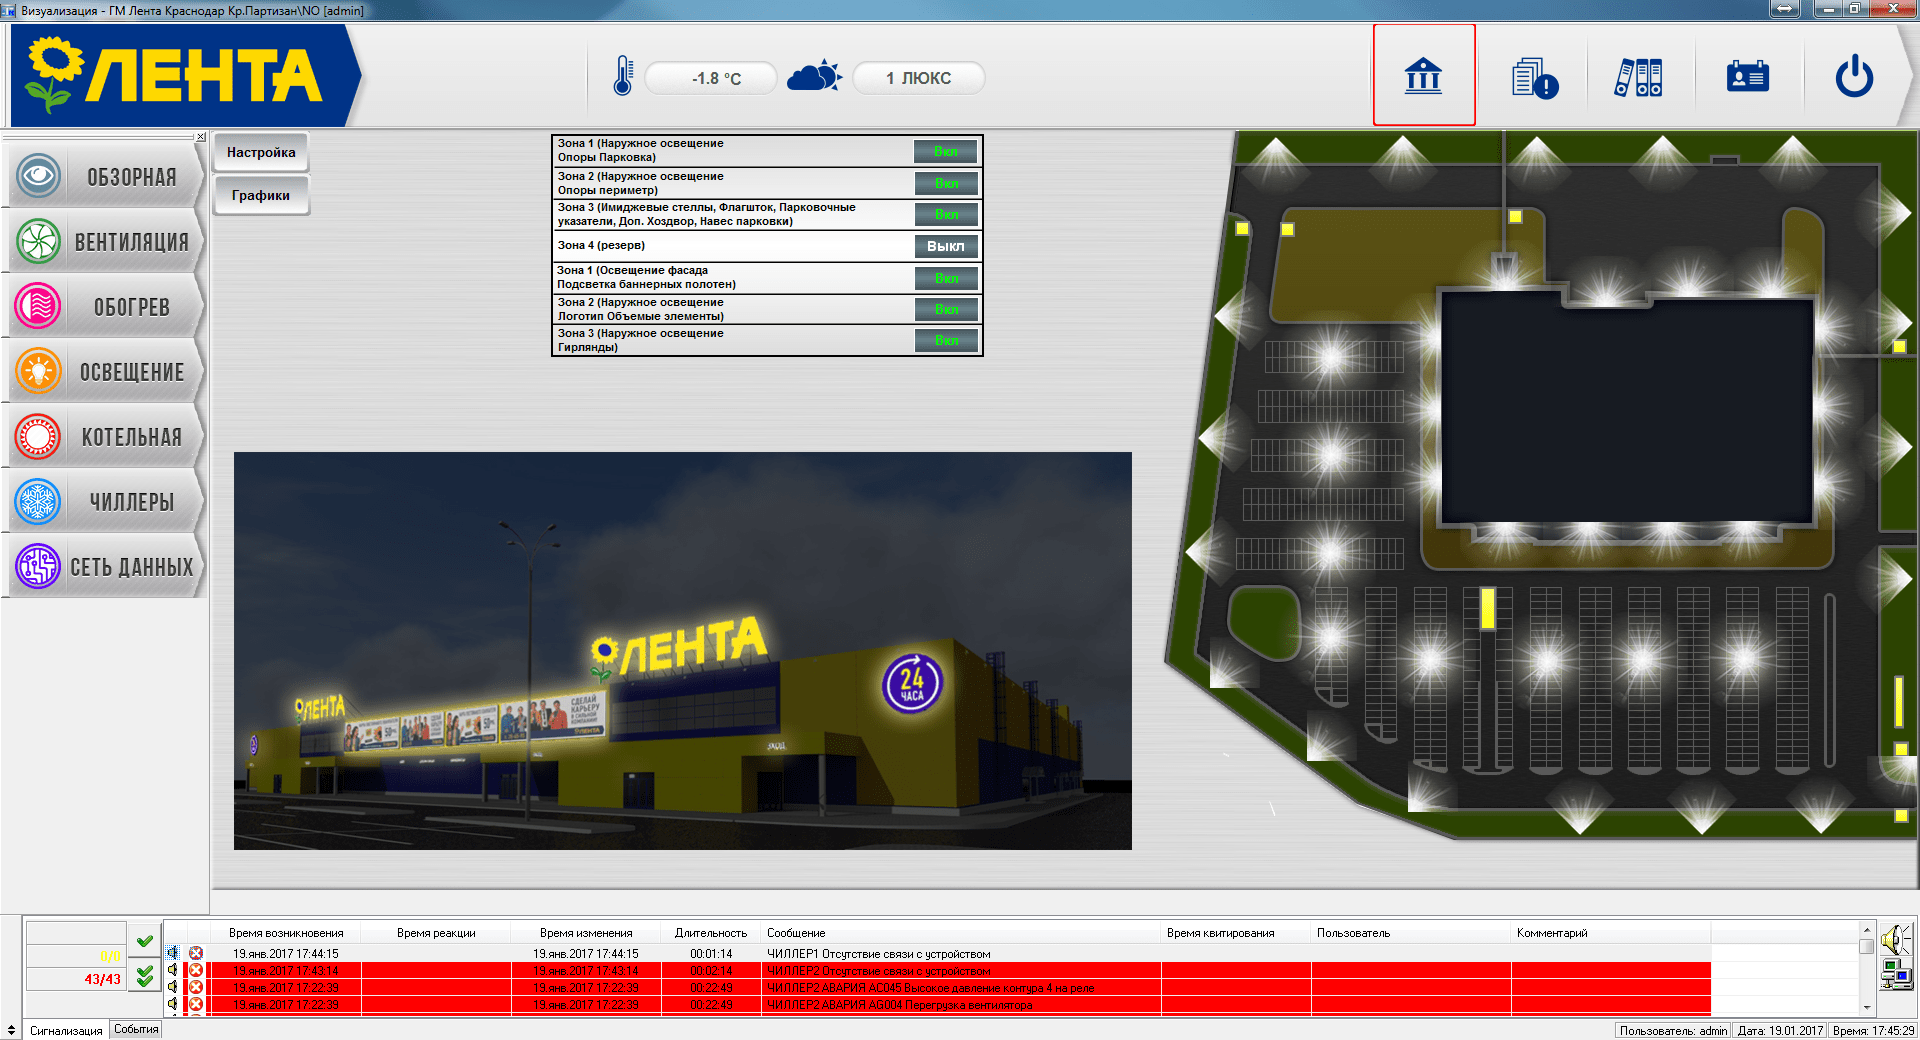The image size is (1920, 1040).
Task: Click the pink heating waves icon
Action: pyautogui.click(x=39, y=306)
